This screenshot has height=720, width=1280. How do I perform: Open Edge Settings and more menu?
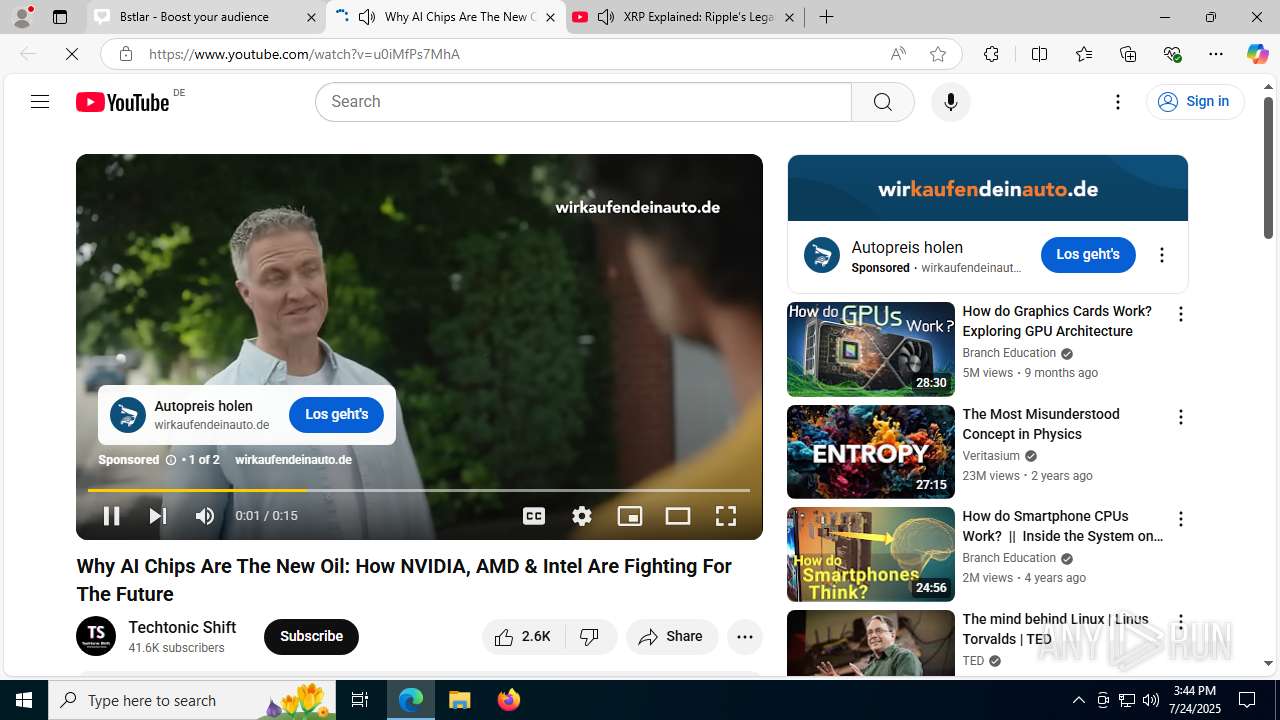(x=1216, y=54)
